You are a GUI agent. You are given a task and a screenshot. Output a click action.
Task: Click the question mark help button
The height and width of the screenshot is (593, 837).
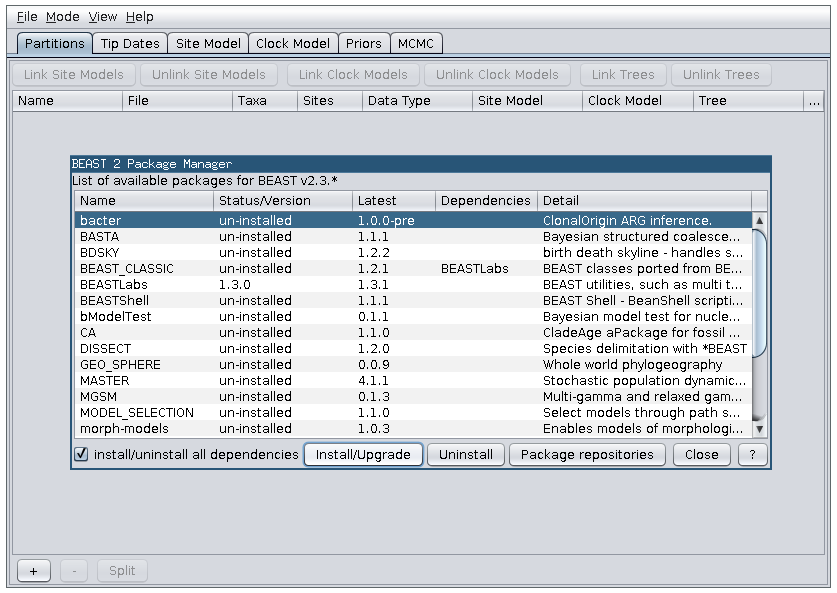753,455
